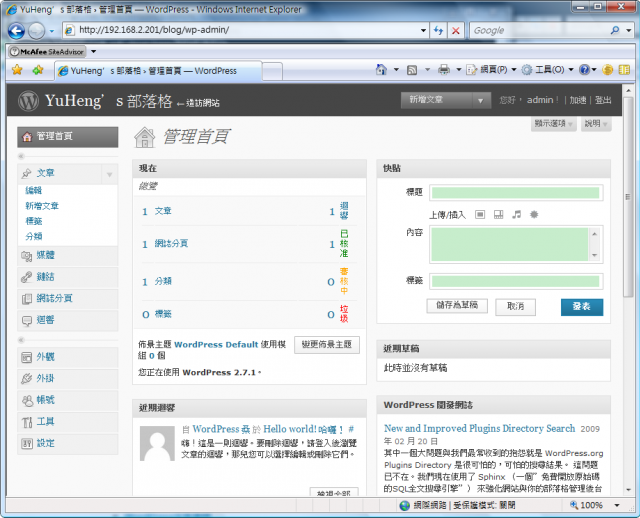Click the Add to Favorites icon

click(38, 70)
